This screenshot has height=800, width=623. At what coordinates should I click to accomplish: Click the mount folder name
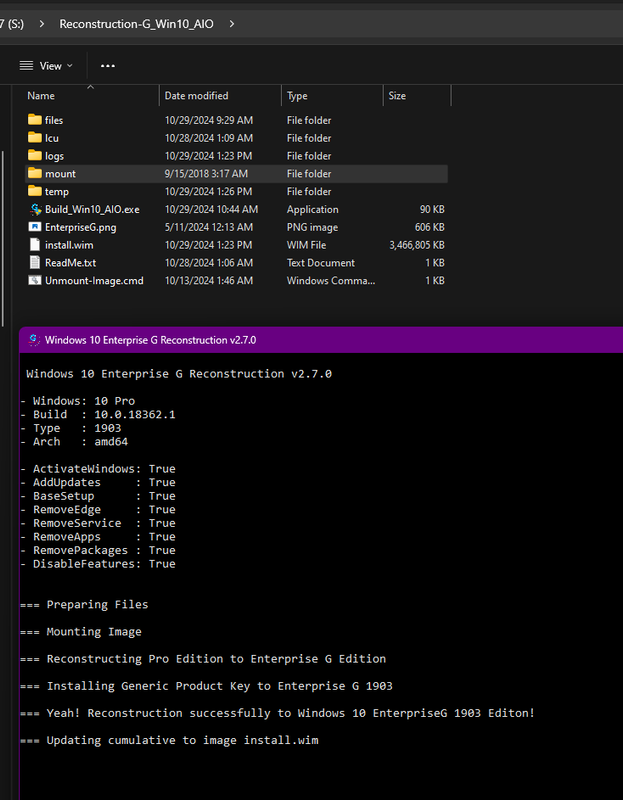60,174
